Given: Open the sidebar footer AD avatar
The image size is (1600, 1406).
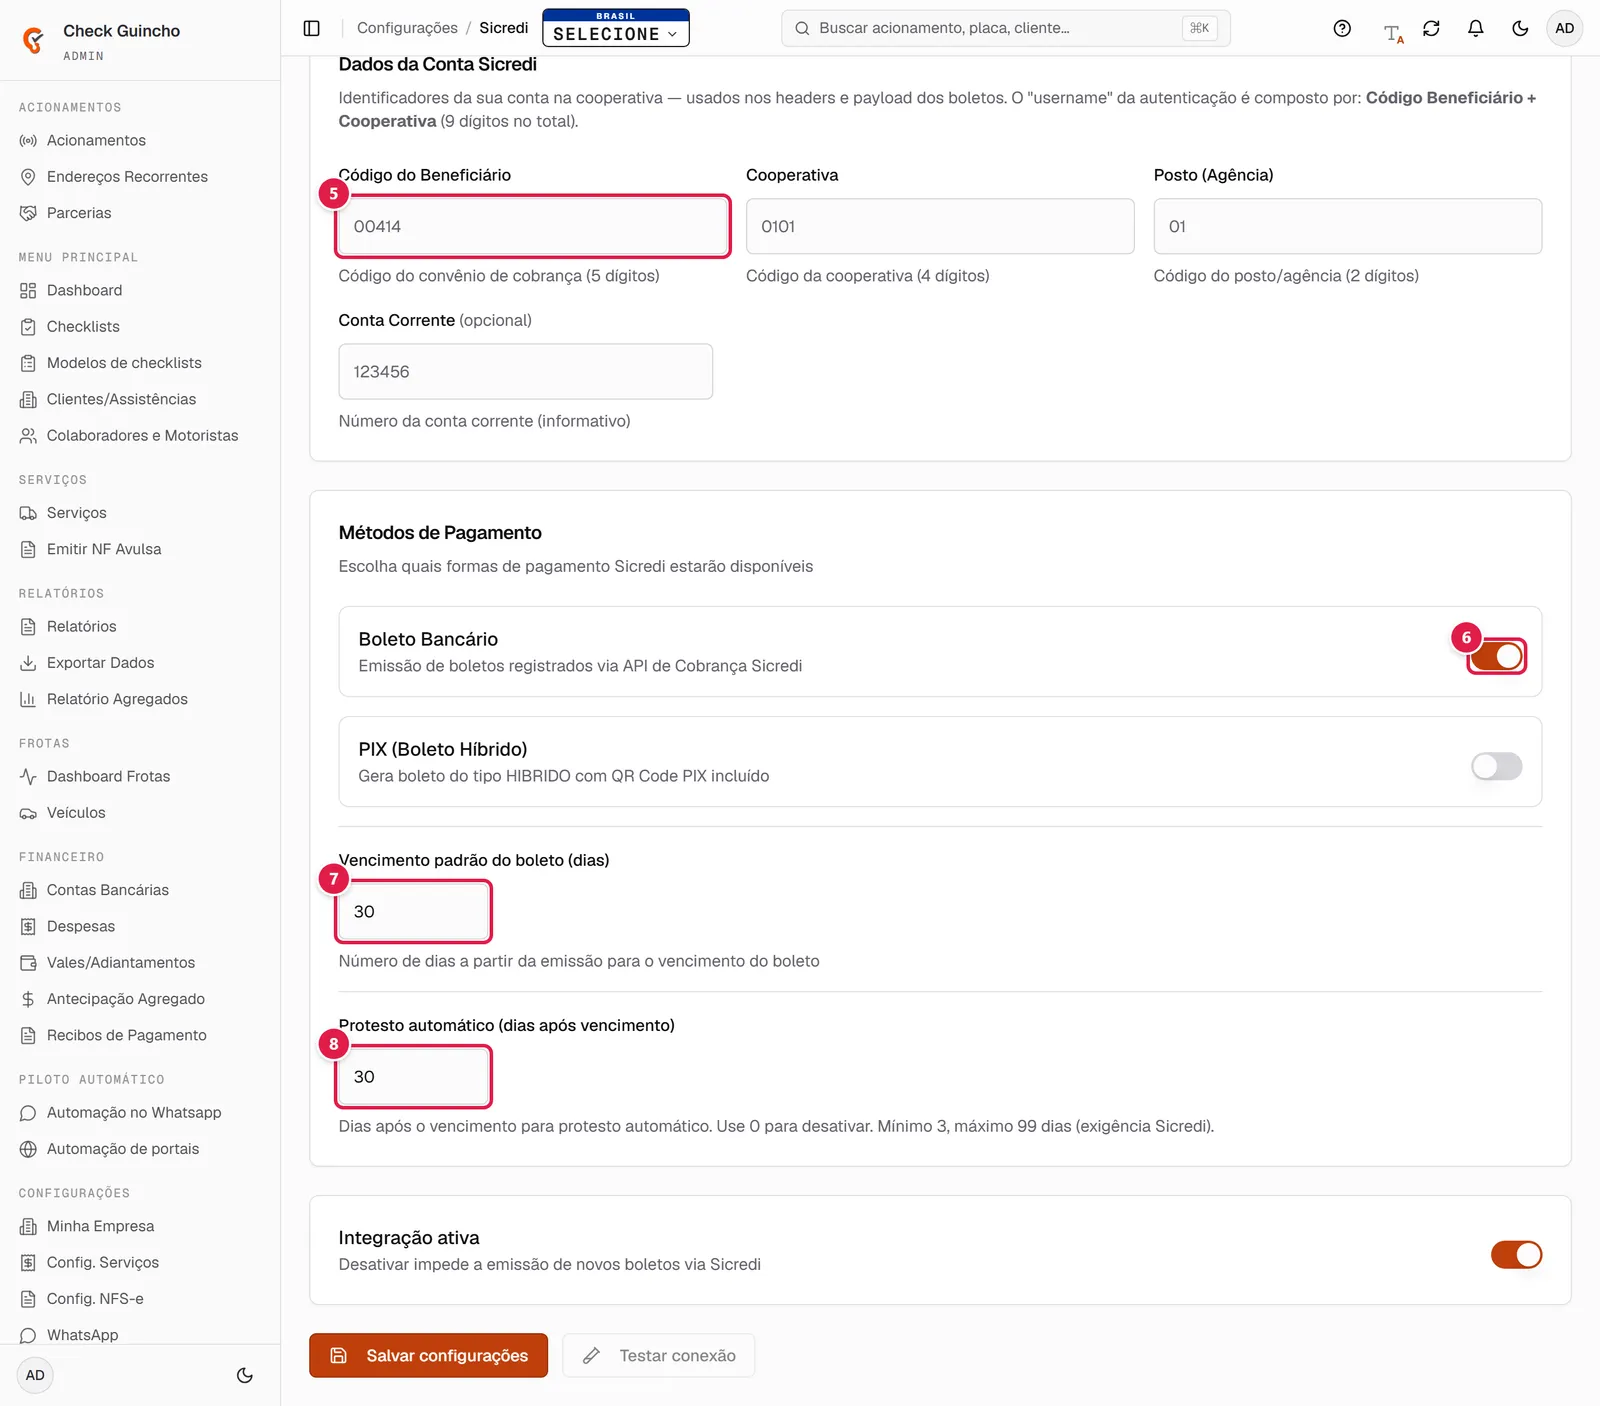Looking at the screenshot, I should [x=35, y=1375].
